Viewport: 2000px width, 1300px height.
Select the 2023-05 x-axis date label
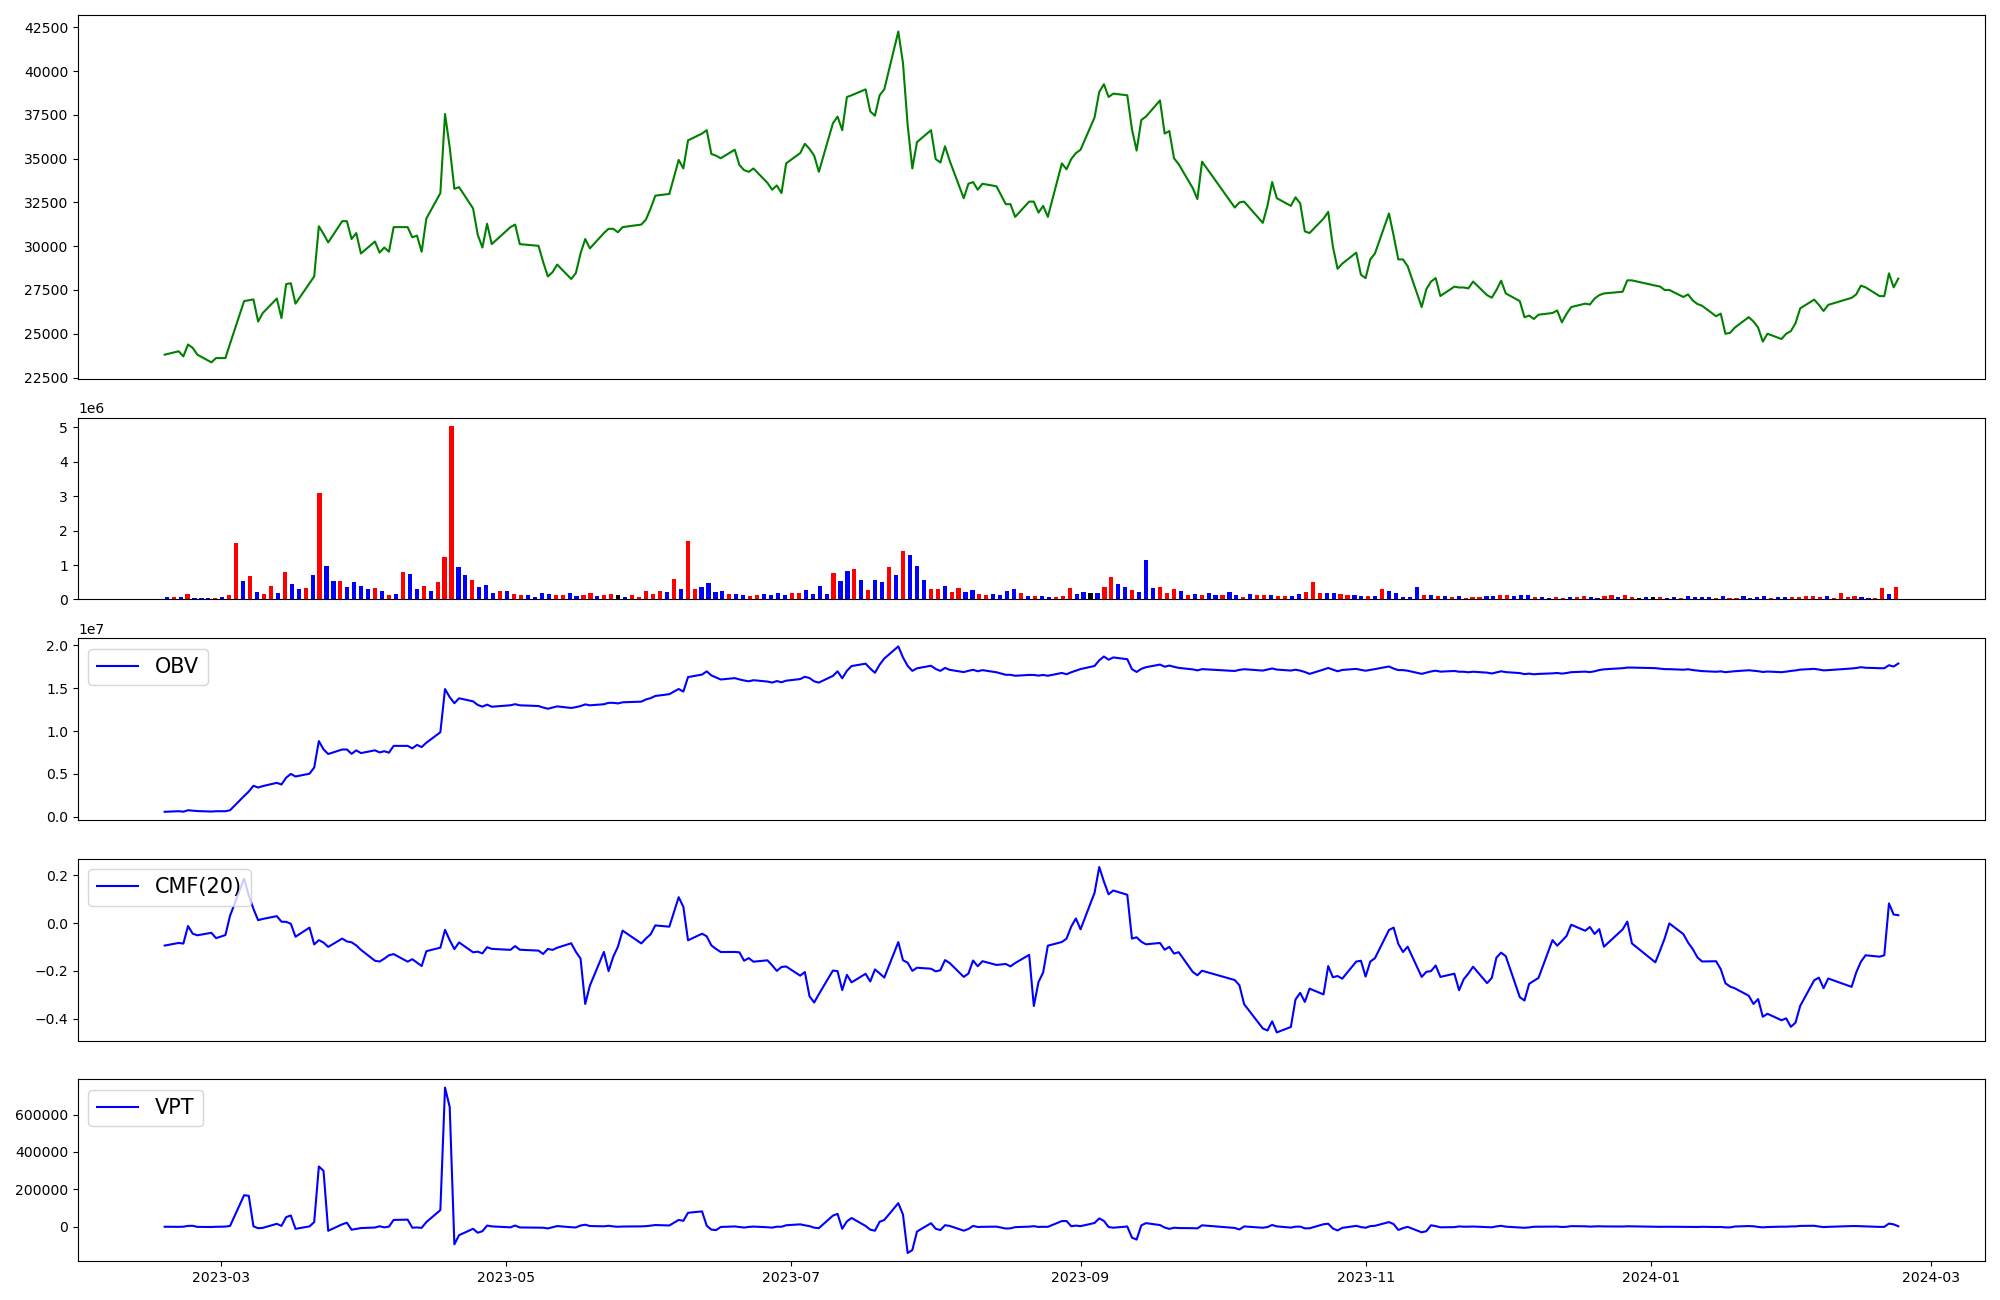tap(506, 1277)
